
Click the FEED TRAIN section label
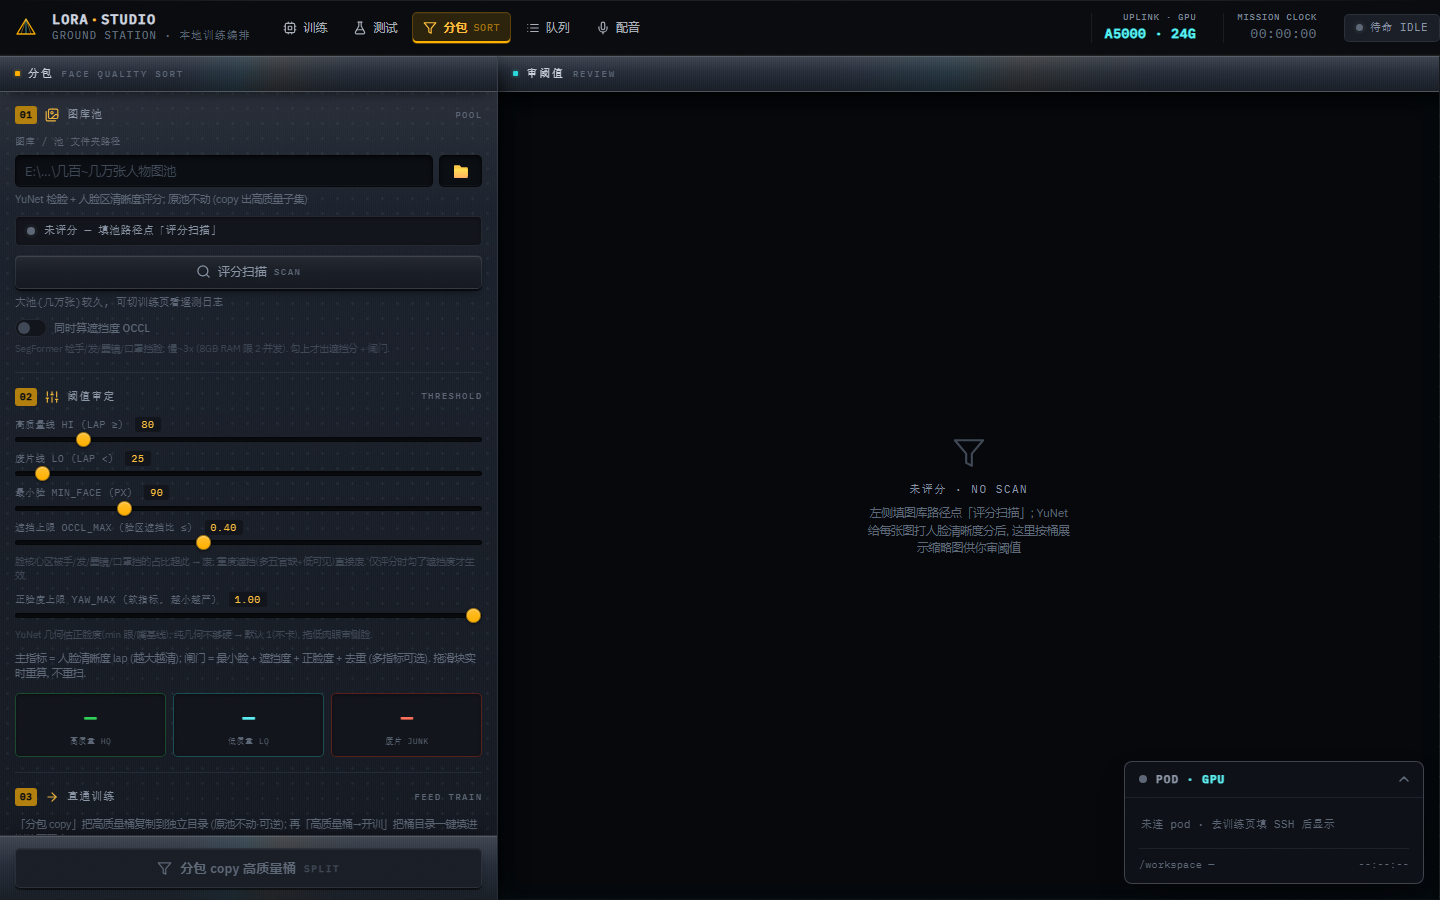coord(448,797)
